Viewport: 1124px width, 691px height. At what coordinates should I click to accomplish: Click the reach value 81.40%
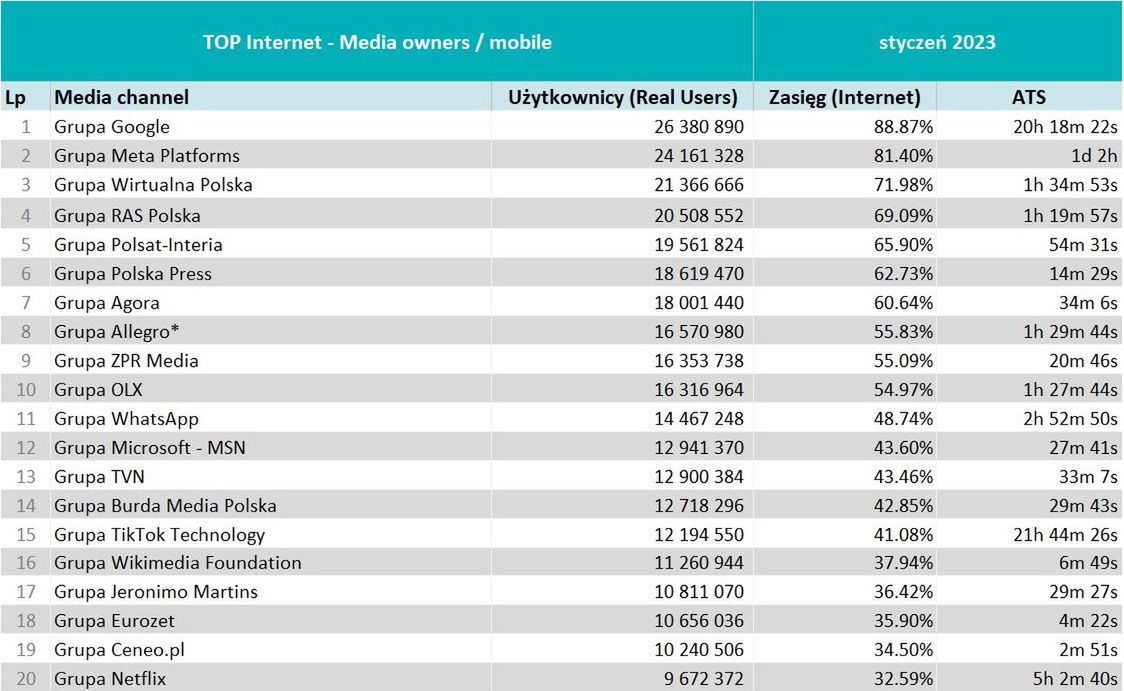(x=905, y=156)
